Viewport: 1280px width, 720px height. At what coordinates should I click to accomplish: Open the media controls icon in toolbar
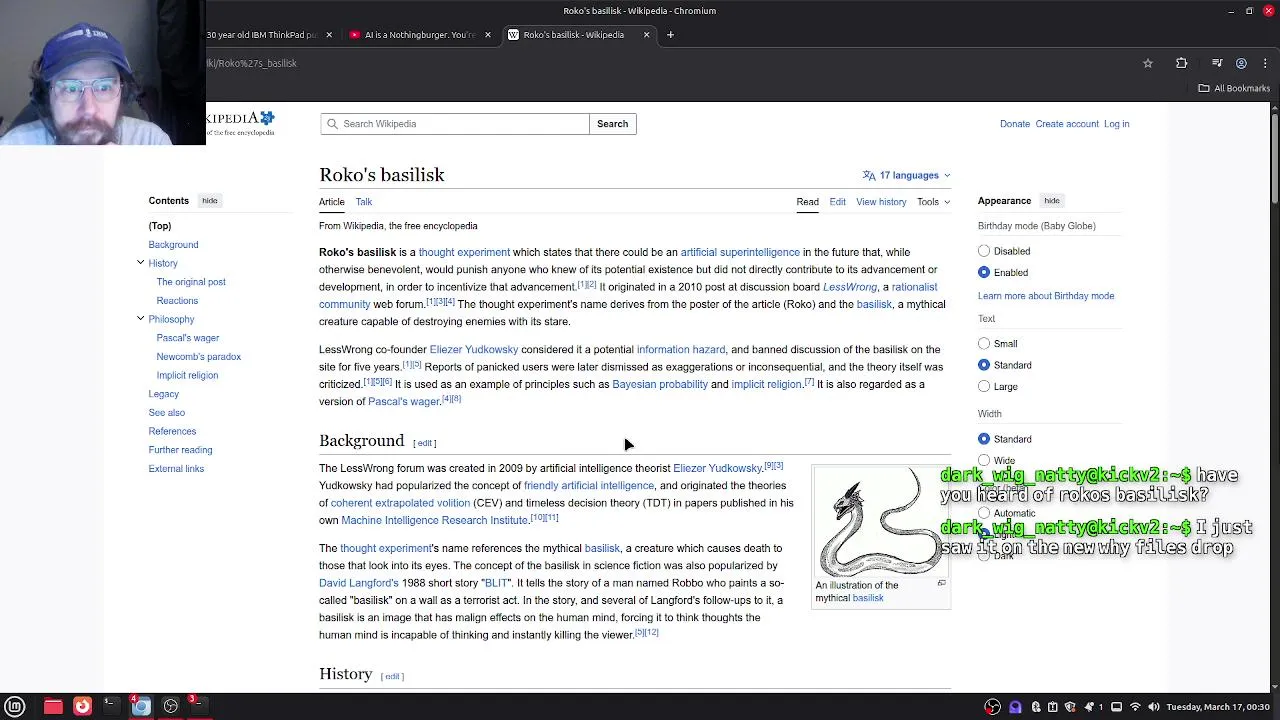pos(1217,63)
